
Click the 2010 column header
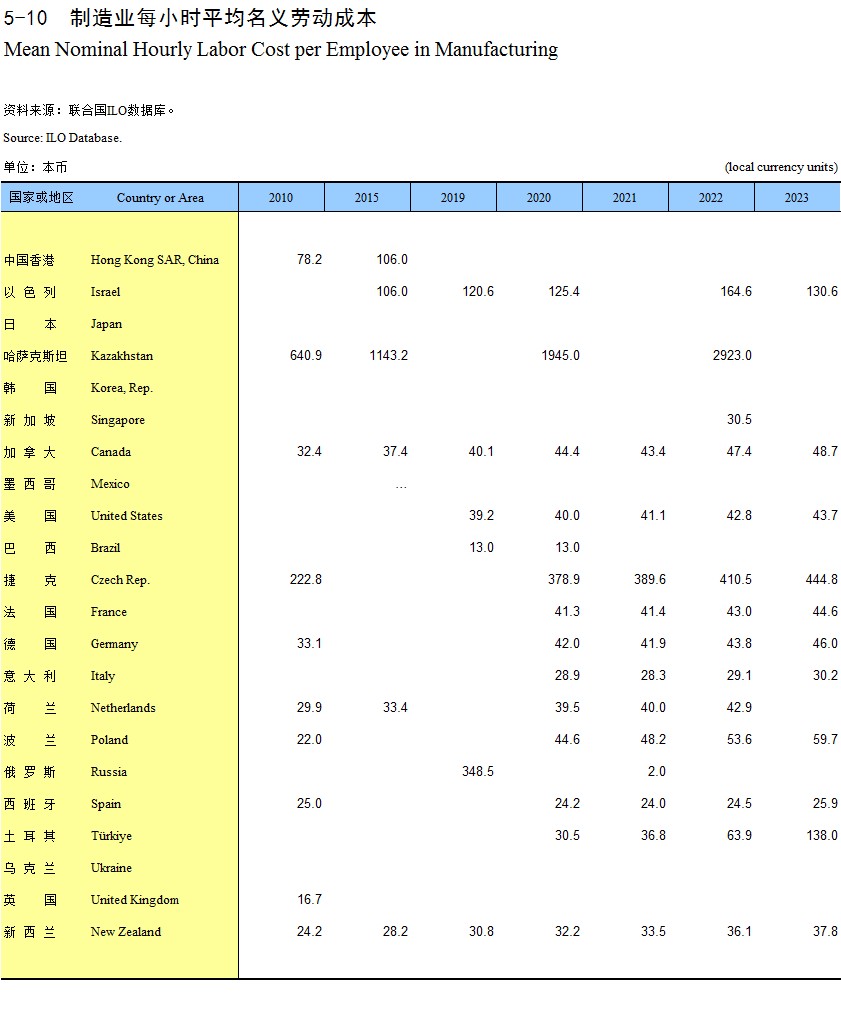[x=281, y=198]
